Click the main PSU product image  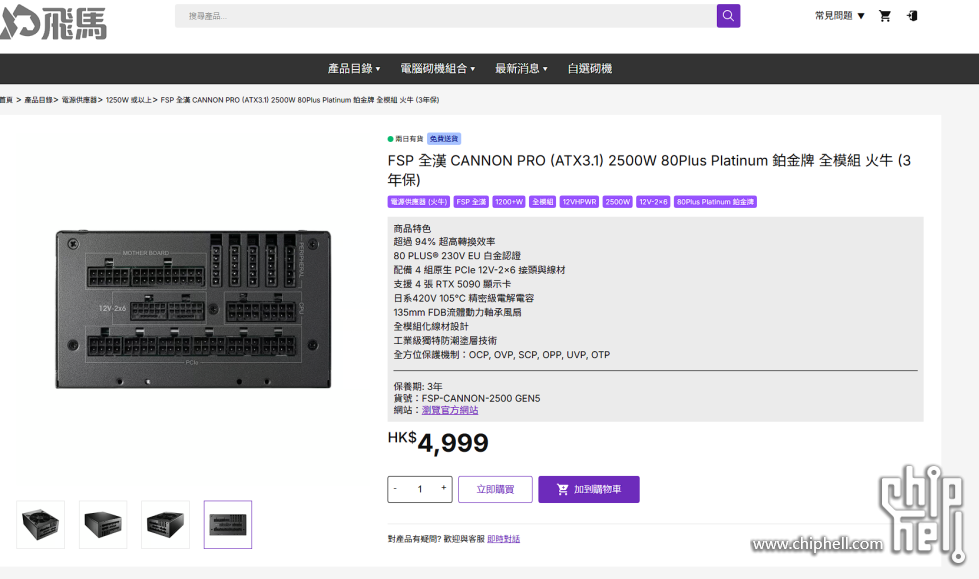click(x=193, y=309)
